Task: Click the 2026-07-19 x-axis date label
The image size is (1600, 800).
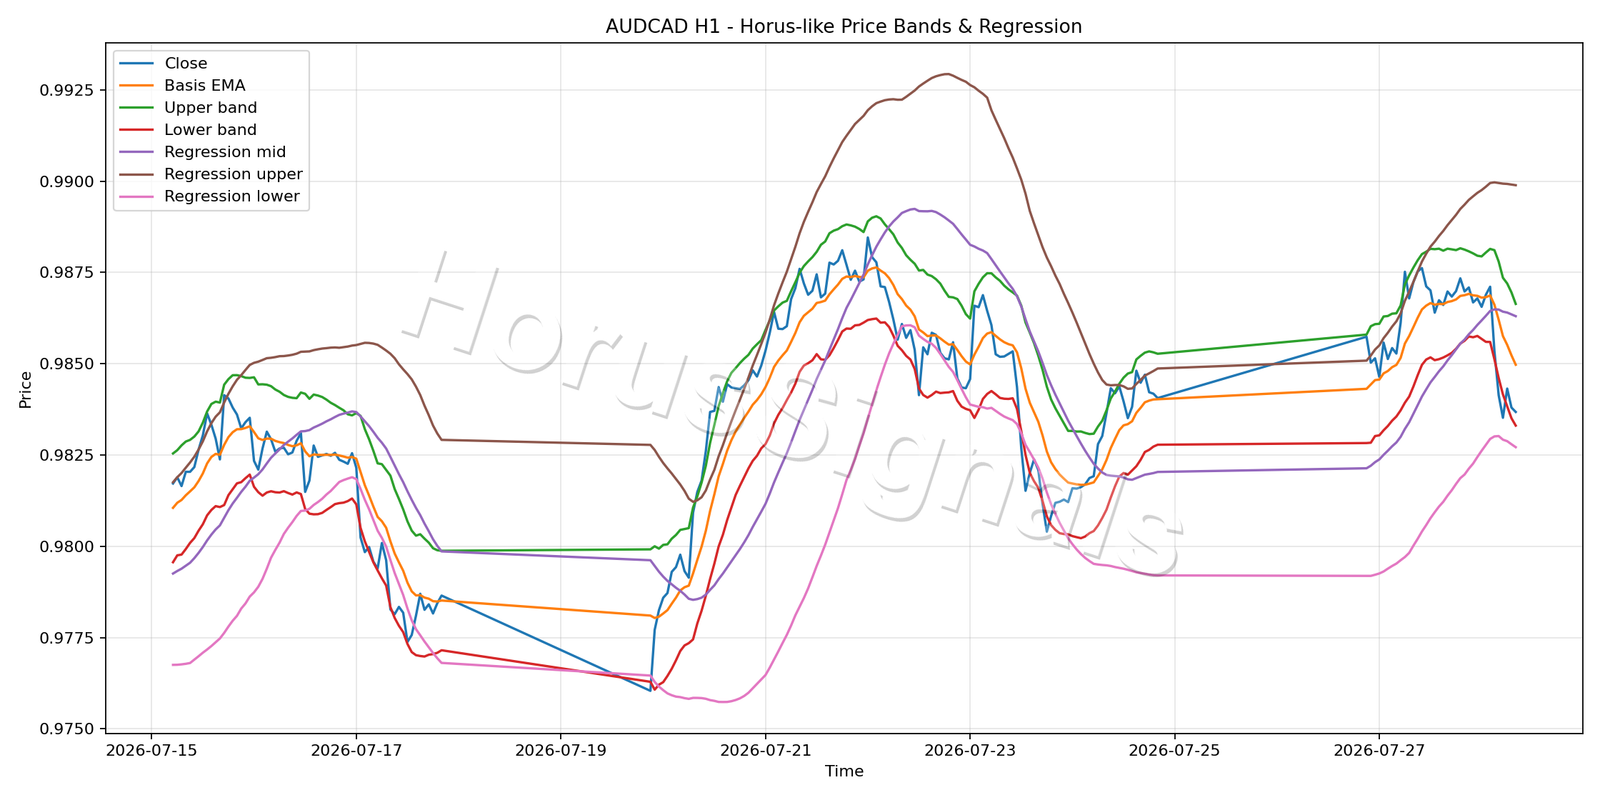Action: point(560,750)
